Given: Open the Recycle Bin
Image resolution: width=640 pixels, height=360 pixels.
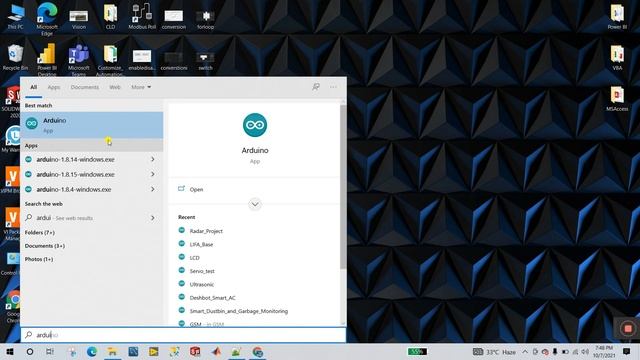Looking at the screenshot, I should click(x=15, y=58).
